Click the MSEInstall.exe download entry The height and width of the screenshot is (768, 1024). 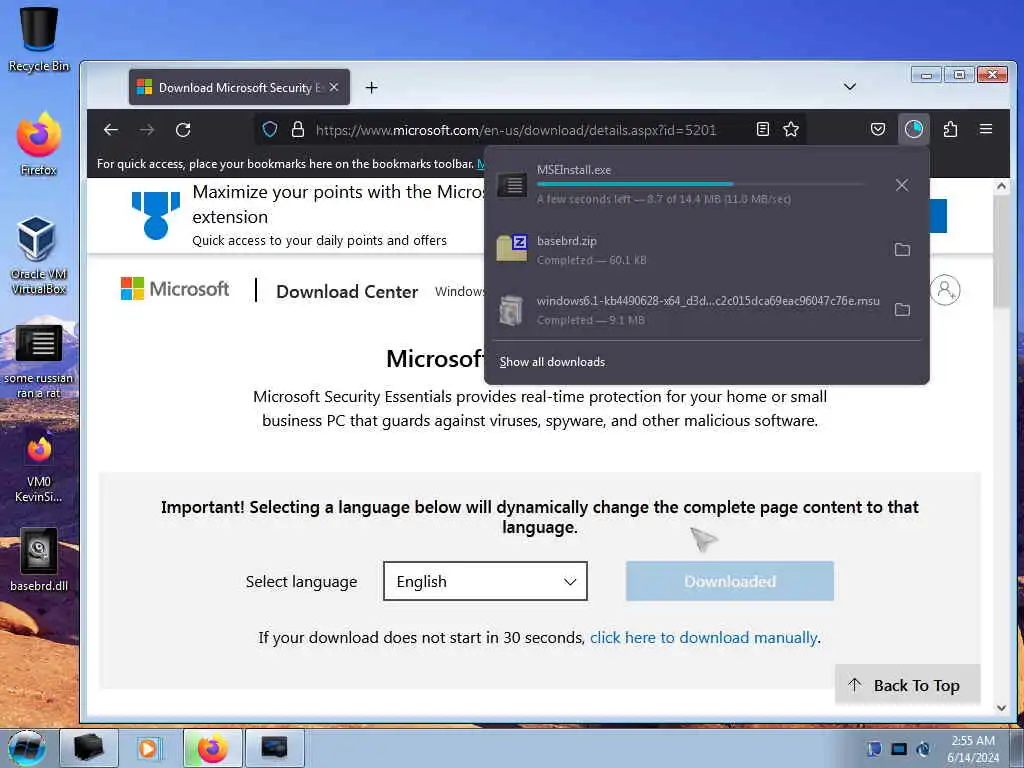click(x=686, y=185)
